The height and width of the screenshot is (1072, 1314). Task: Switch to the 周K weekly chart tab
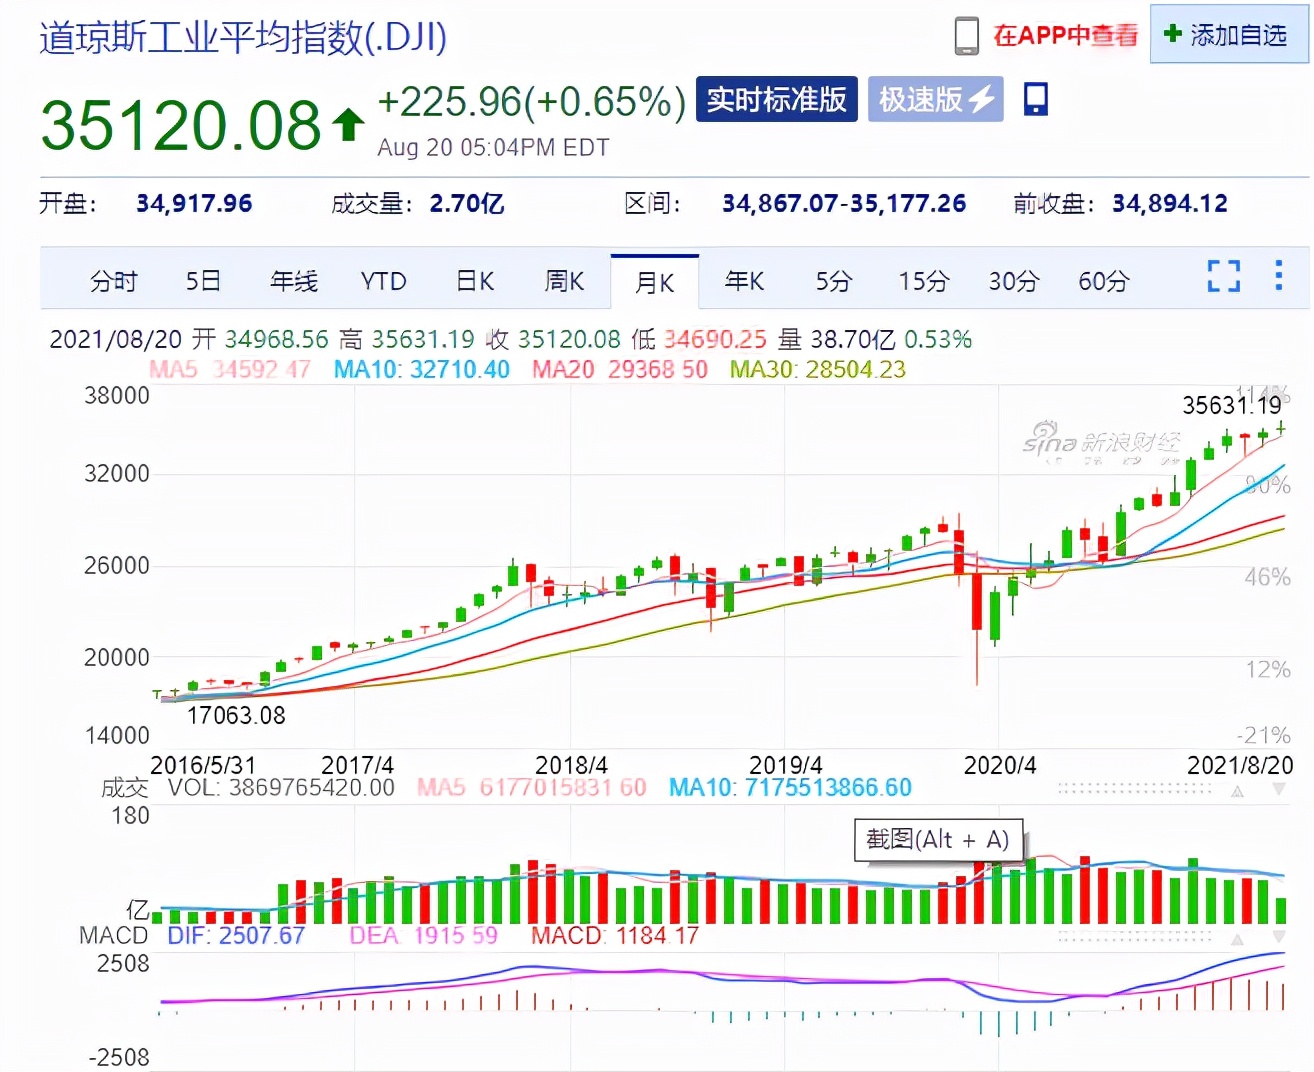point(564,281)
